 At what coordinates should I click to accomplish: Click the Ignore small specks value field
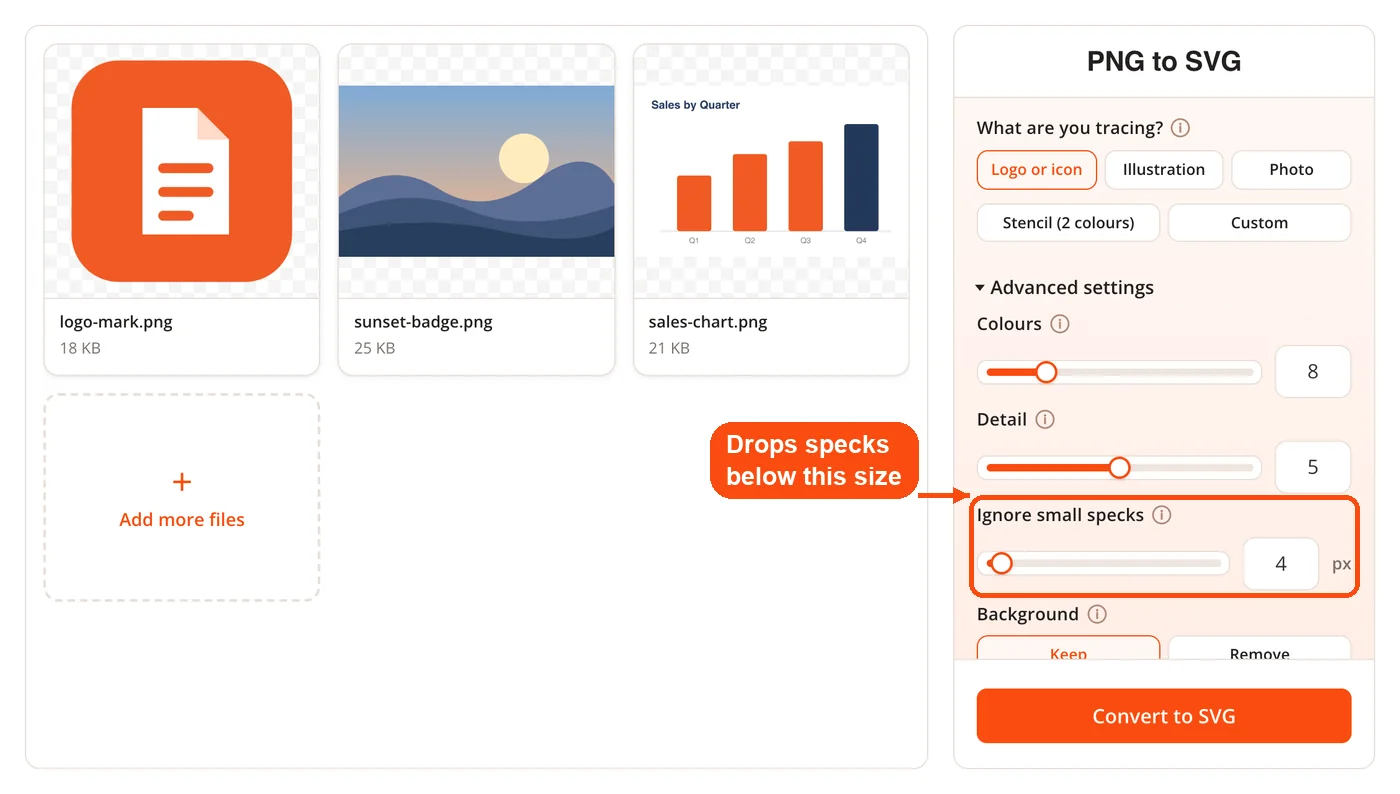pos(1281,564)
